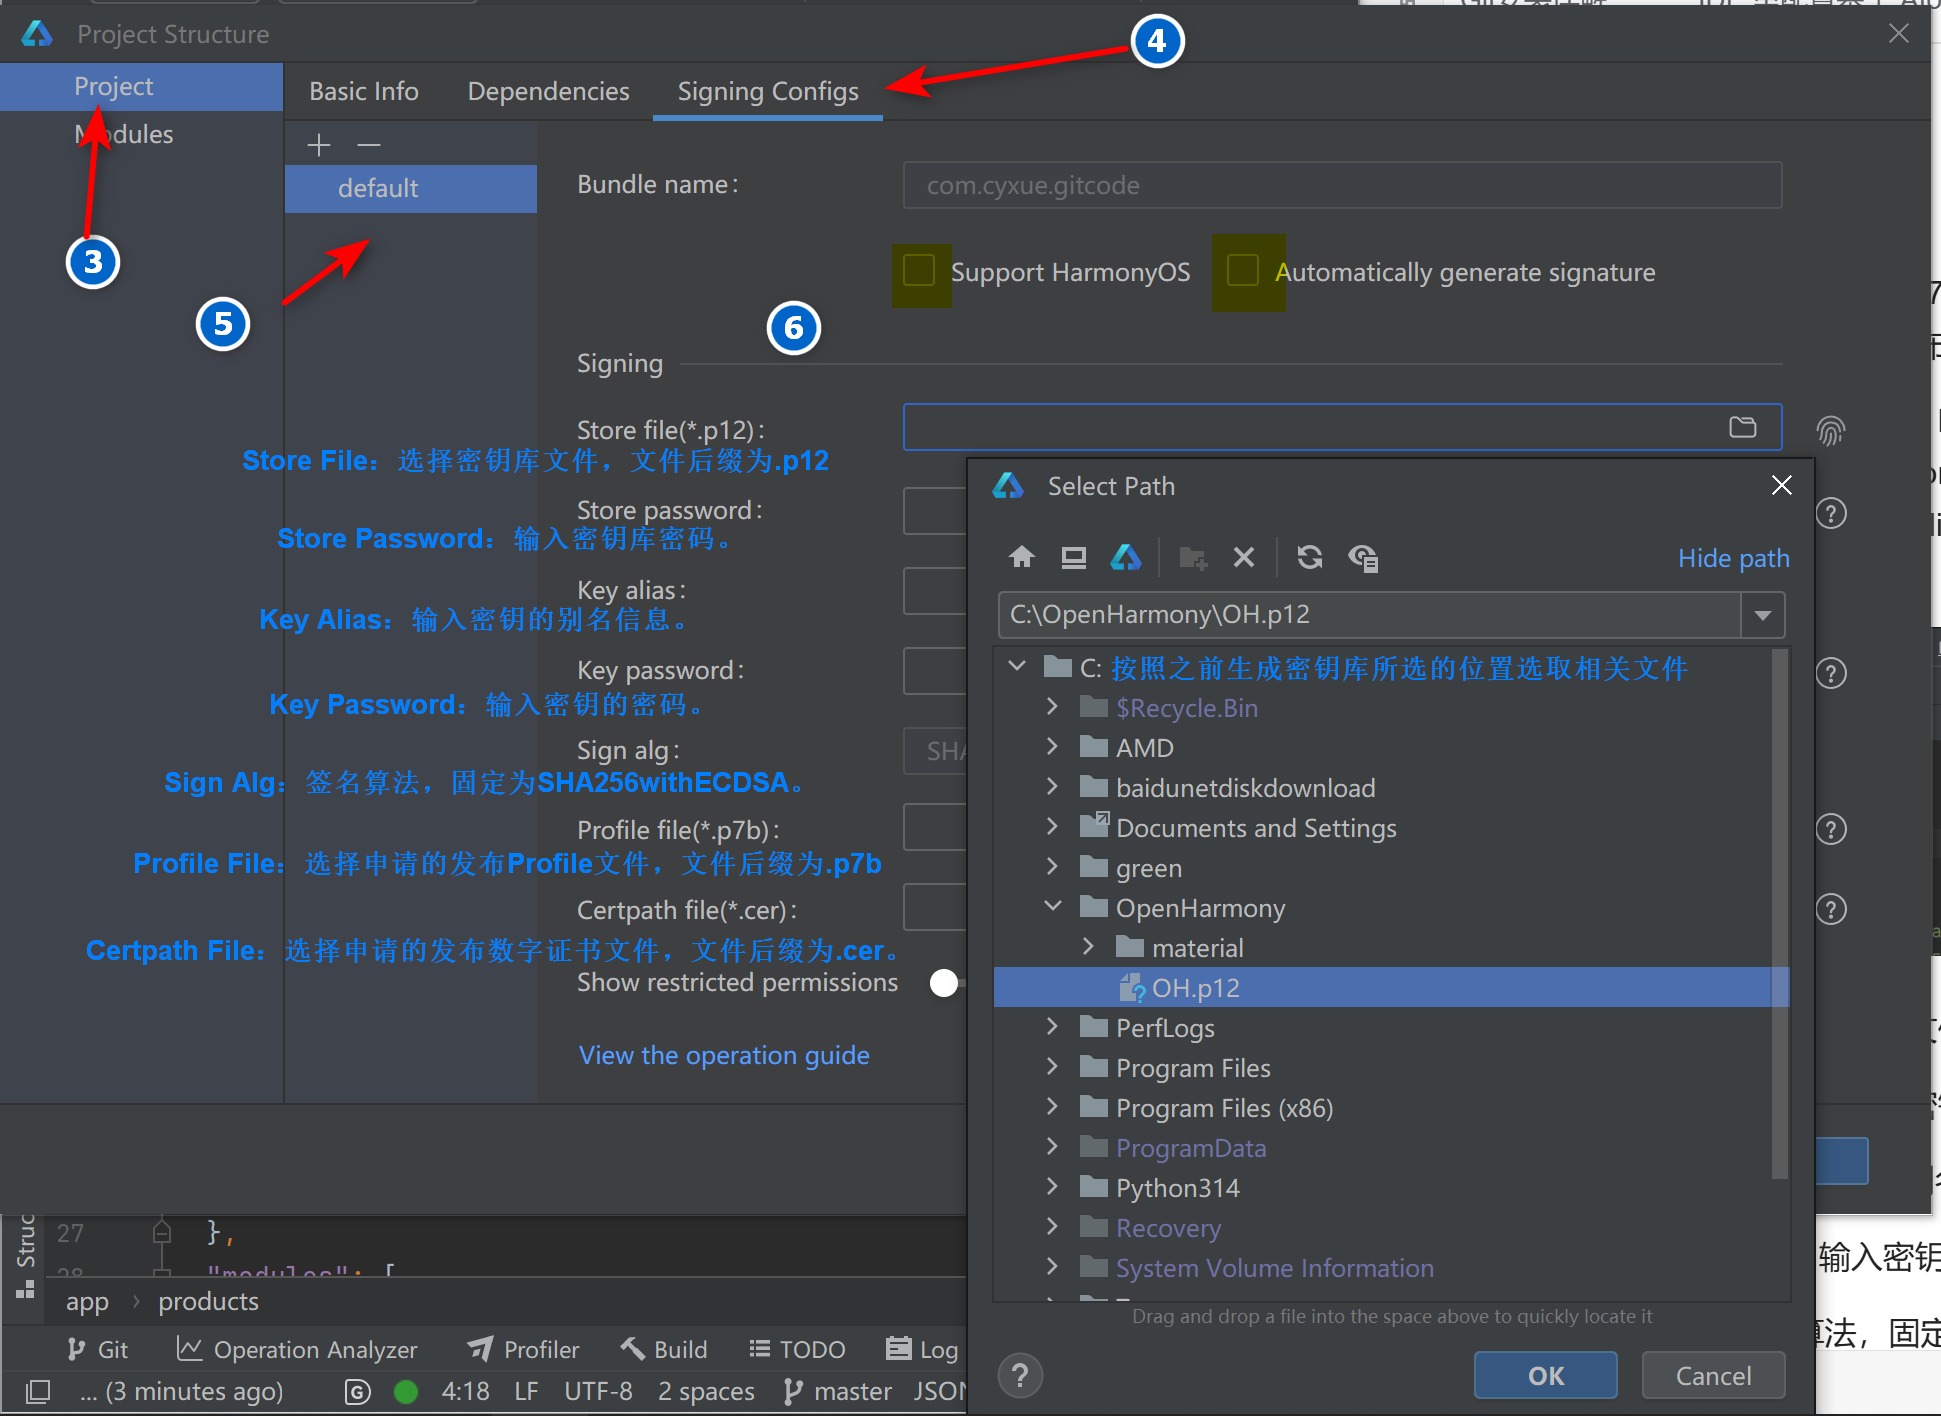
Task: Click the fingerprint icon beside Store file
Action: (x=1830, y=430)
